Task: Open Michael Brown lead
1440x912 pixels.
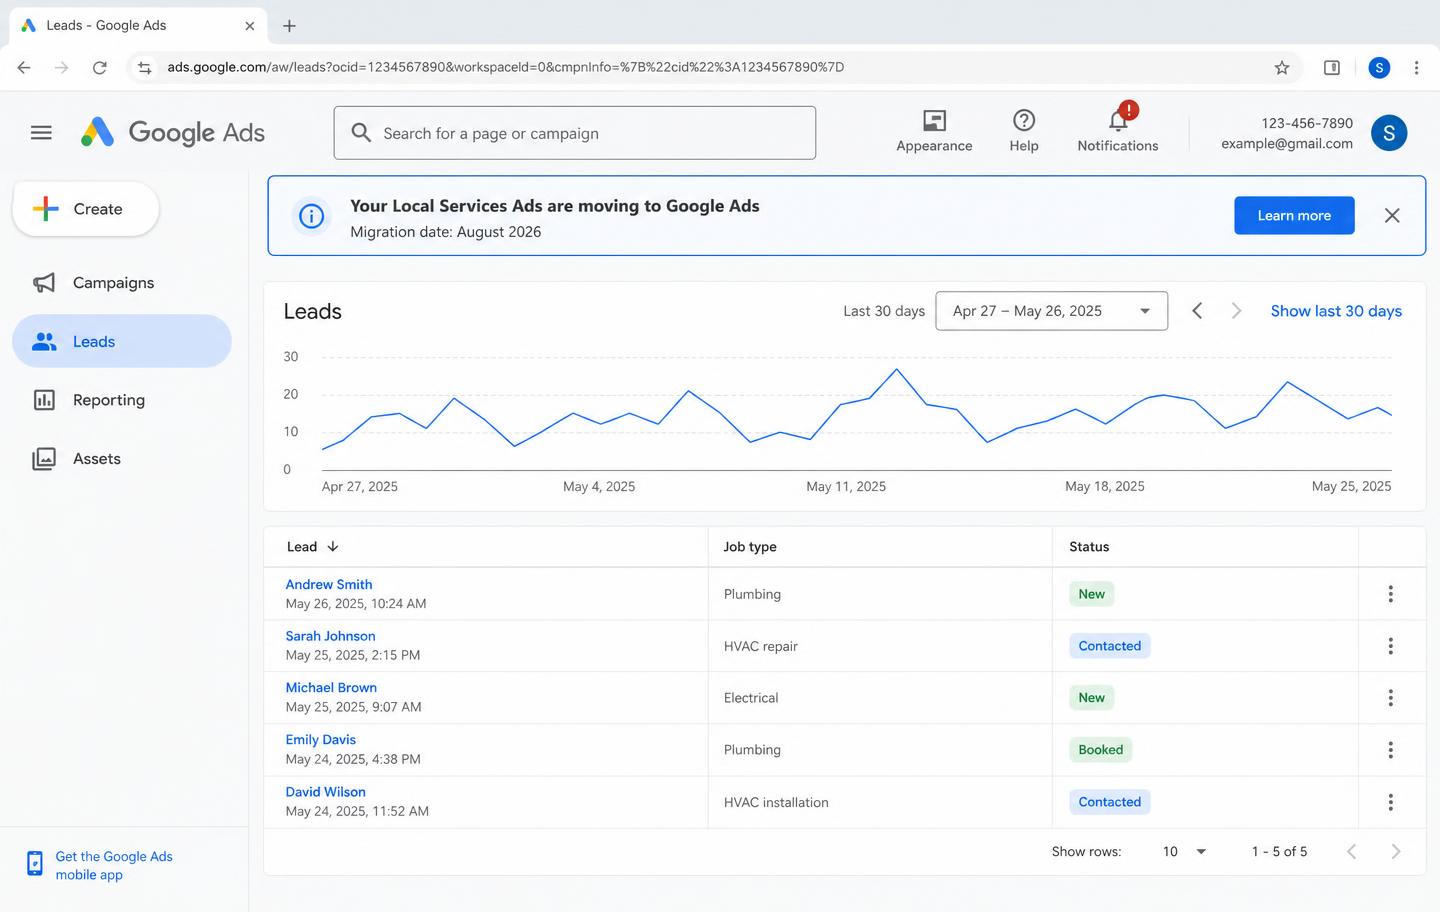Action: (331, 688)
